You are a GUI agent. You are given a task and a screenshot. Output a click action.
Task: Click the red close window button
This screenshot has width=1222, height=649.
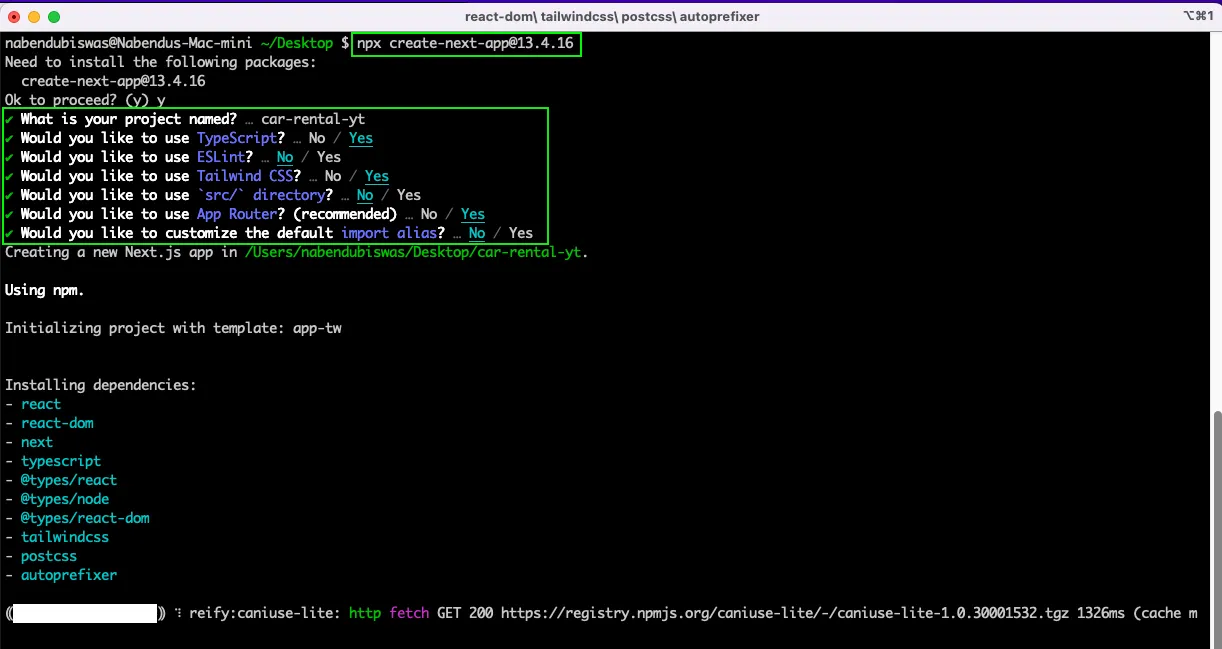coord(14,17)
